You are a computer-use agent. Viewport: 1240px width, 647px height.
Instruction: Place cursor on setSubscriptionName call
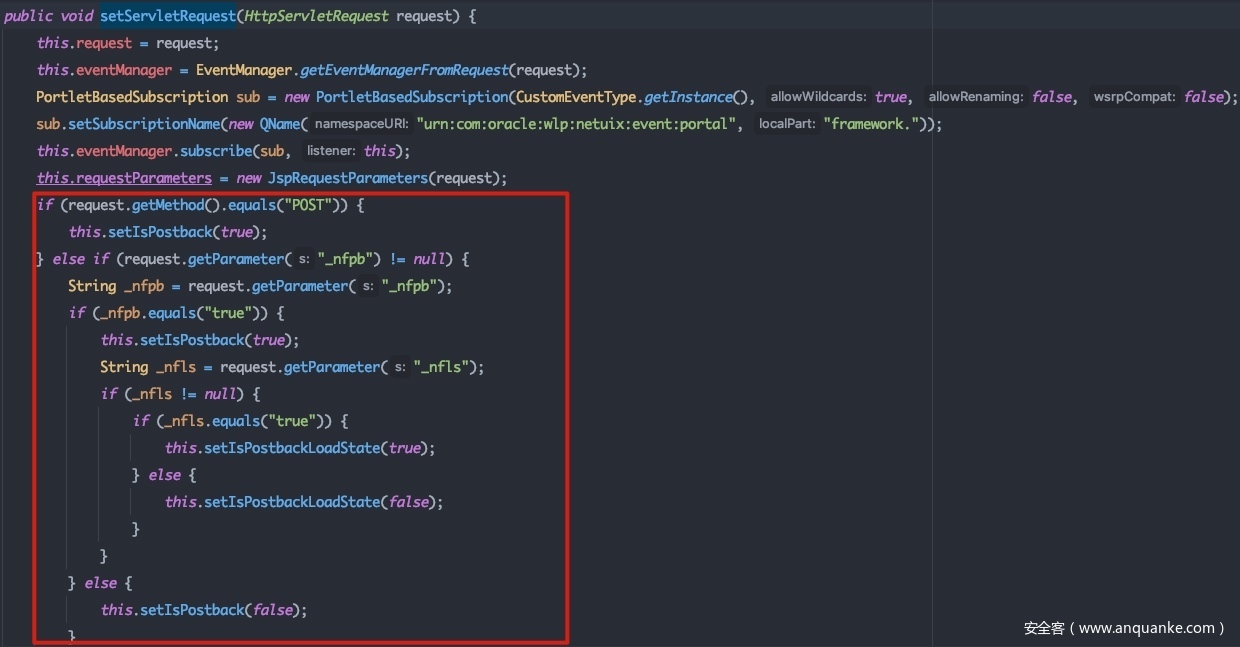[x=142, y=124]
